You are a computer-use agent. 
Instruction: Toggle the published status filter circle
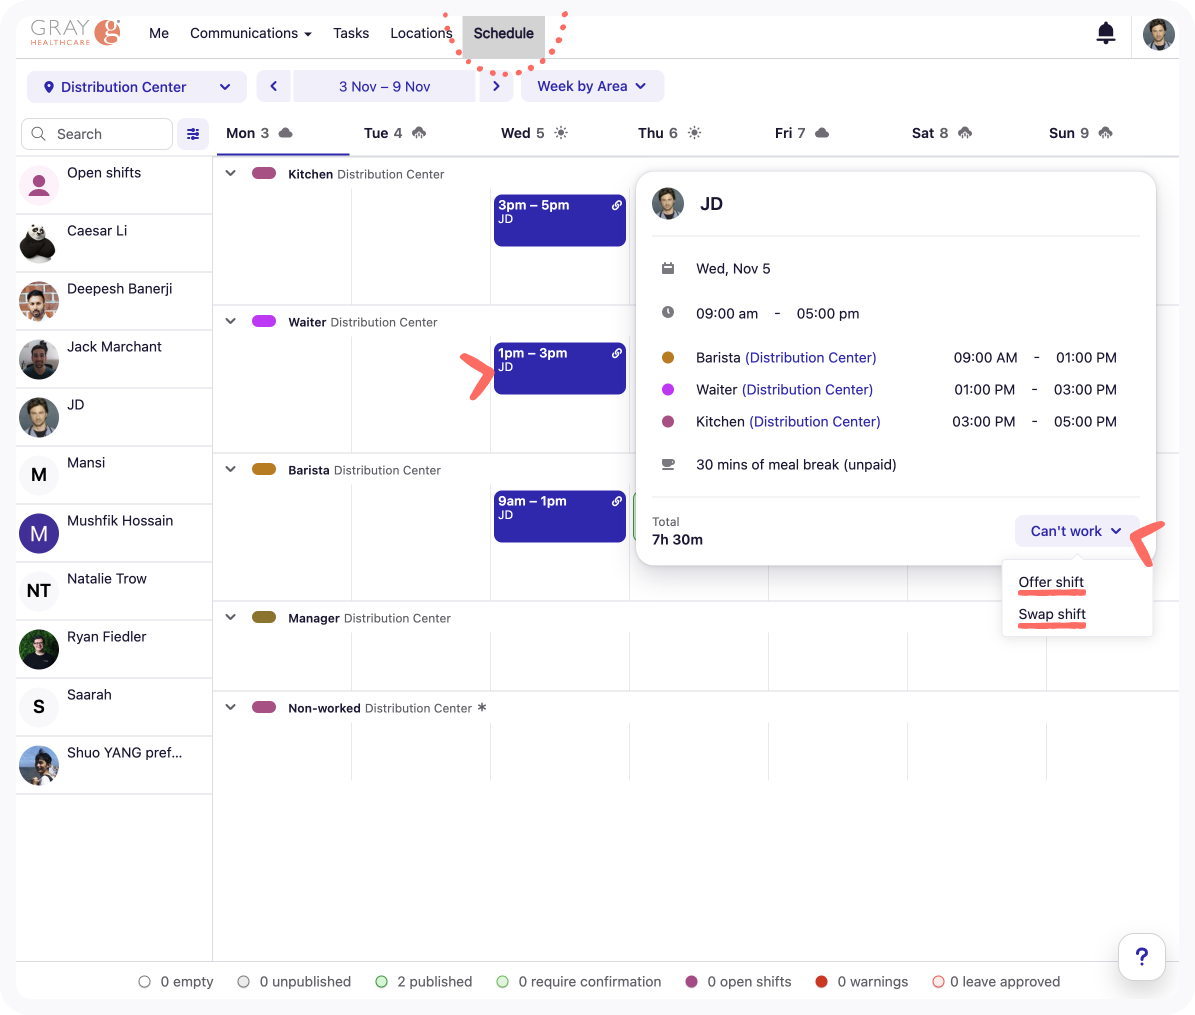pyautogui.click(x=381, y=982)
